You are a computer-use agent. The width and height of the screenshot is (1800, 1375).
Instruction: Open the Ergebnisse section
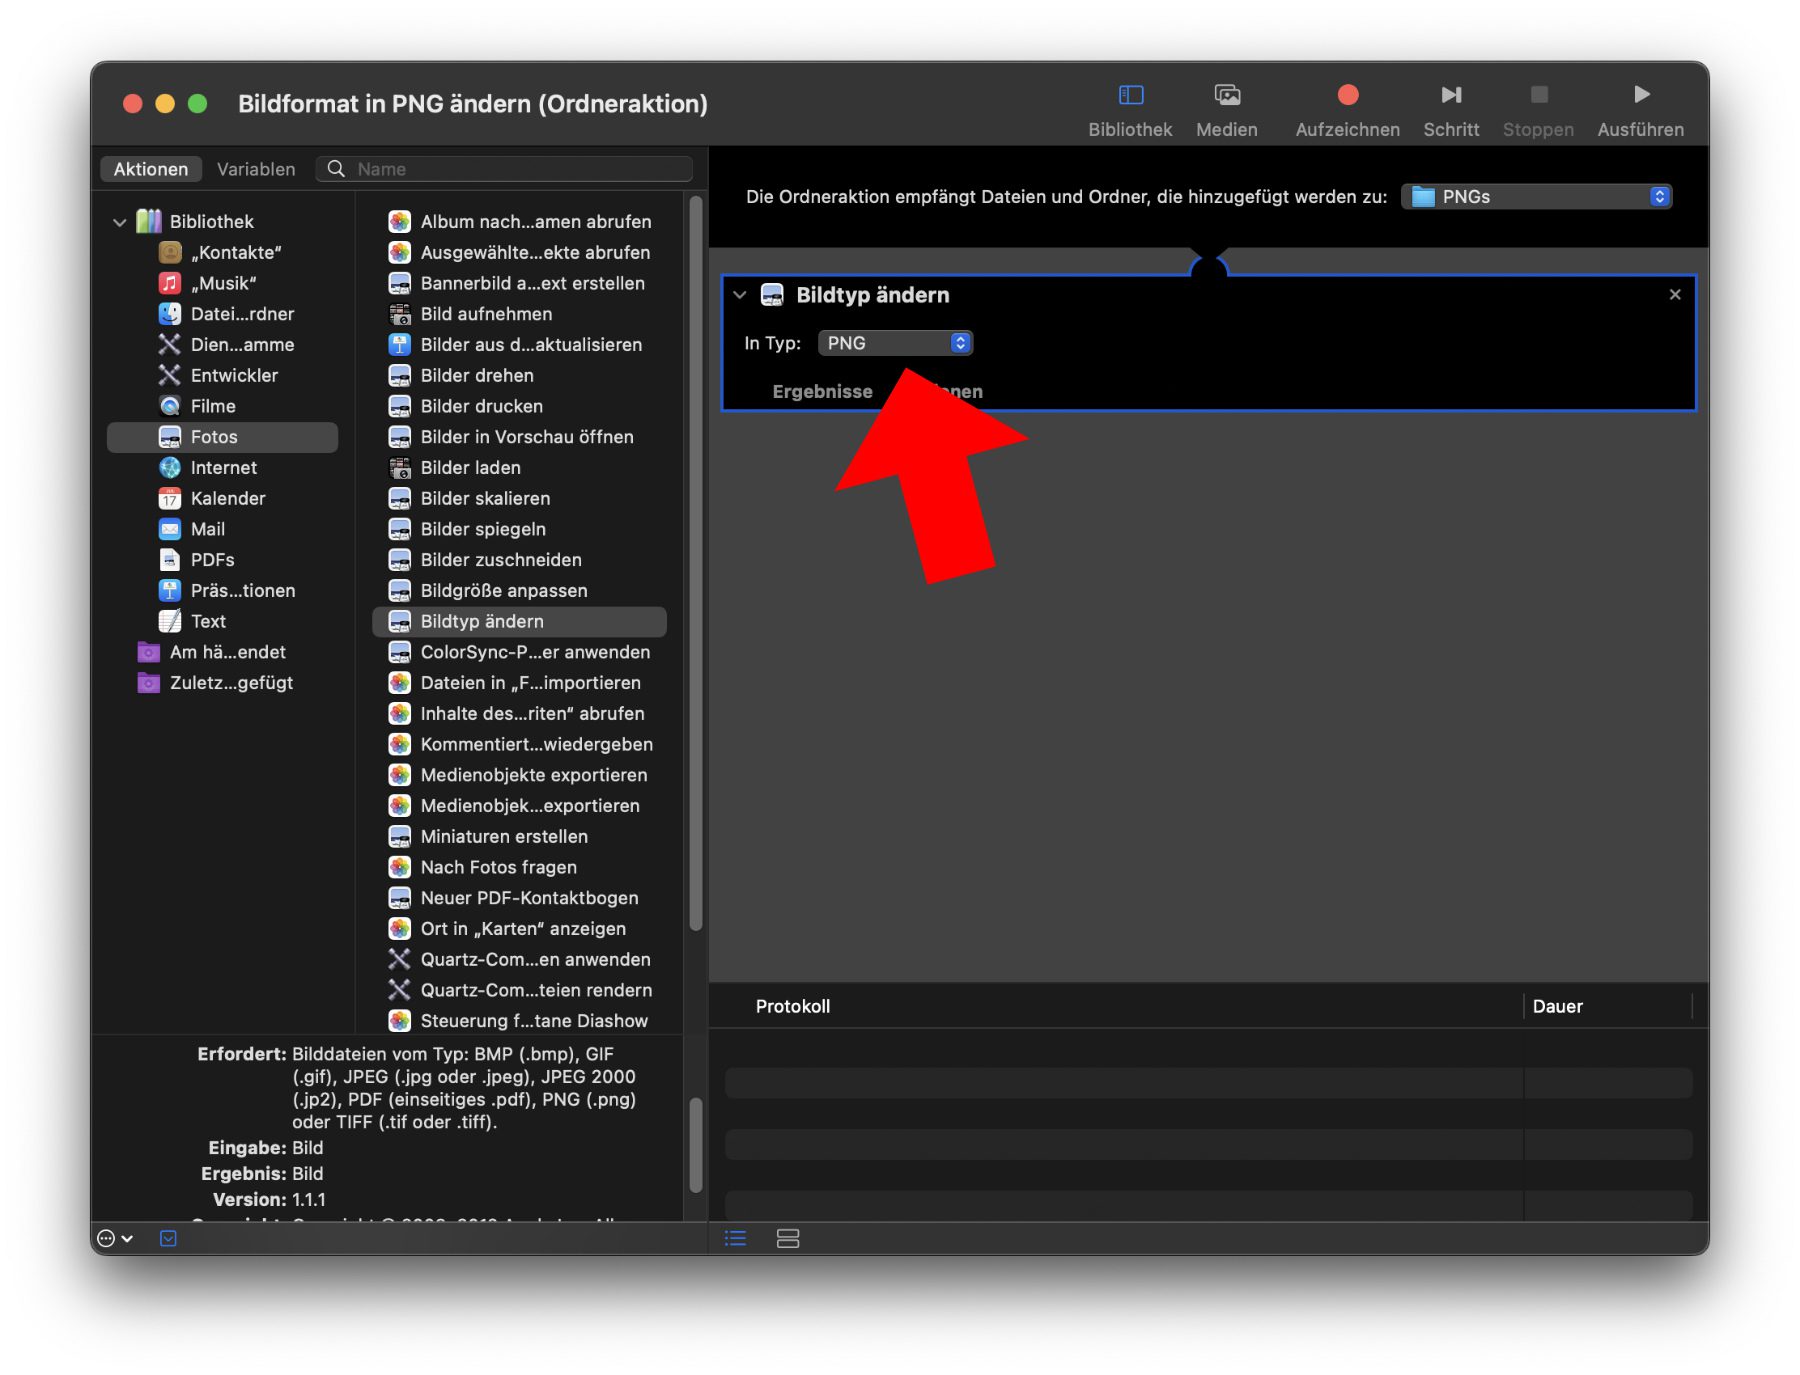pos(822,392)
